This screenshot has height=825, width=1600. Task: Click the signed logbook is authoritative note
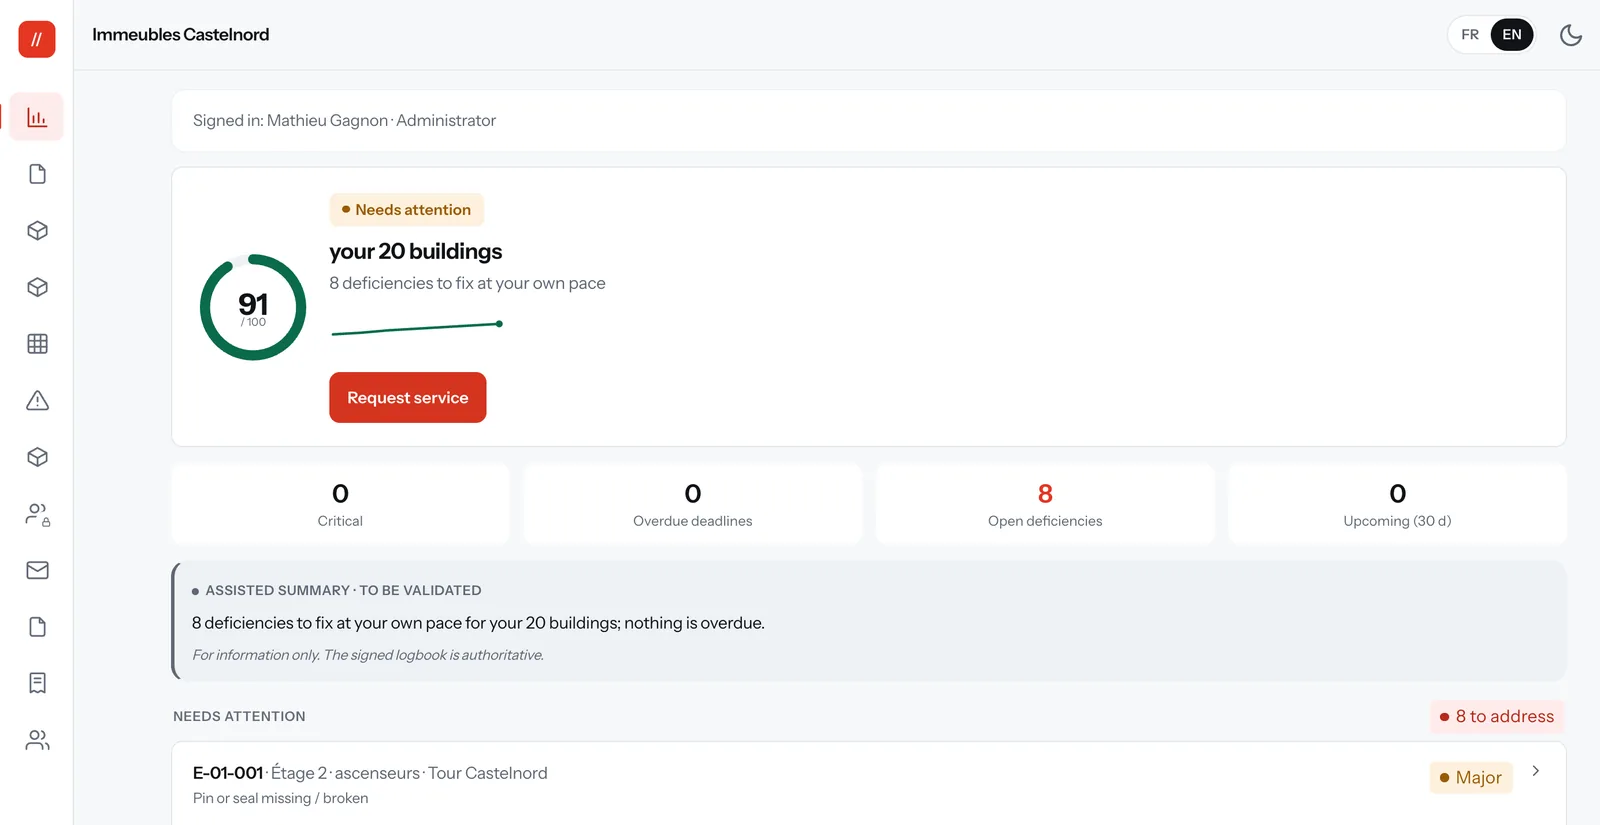(x=368, y=655)
